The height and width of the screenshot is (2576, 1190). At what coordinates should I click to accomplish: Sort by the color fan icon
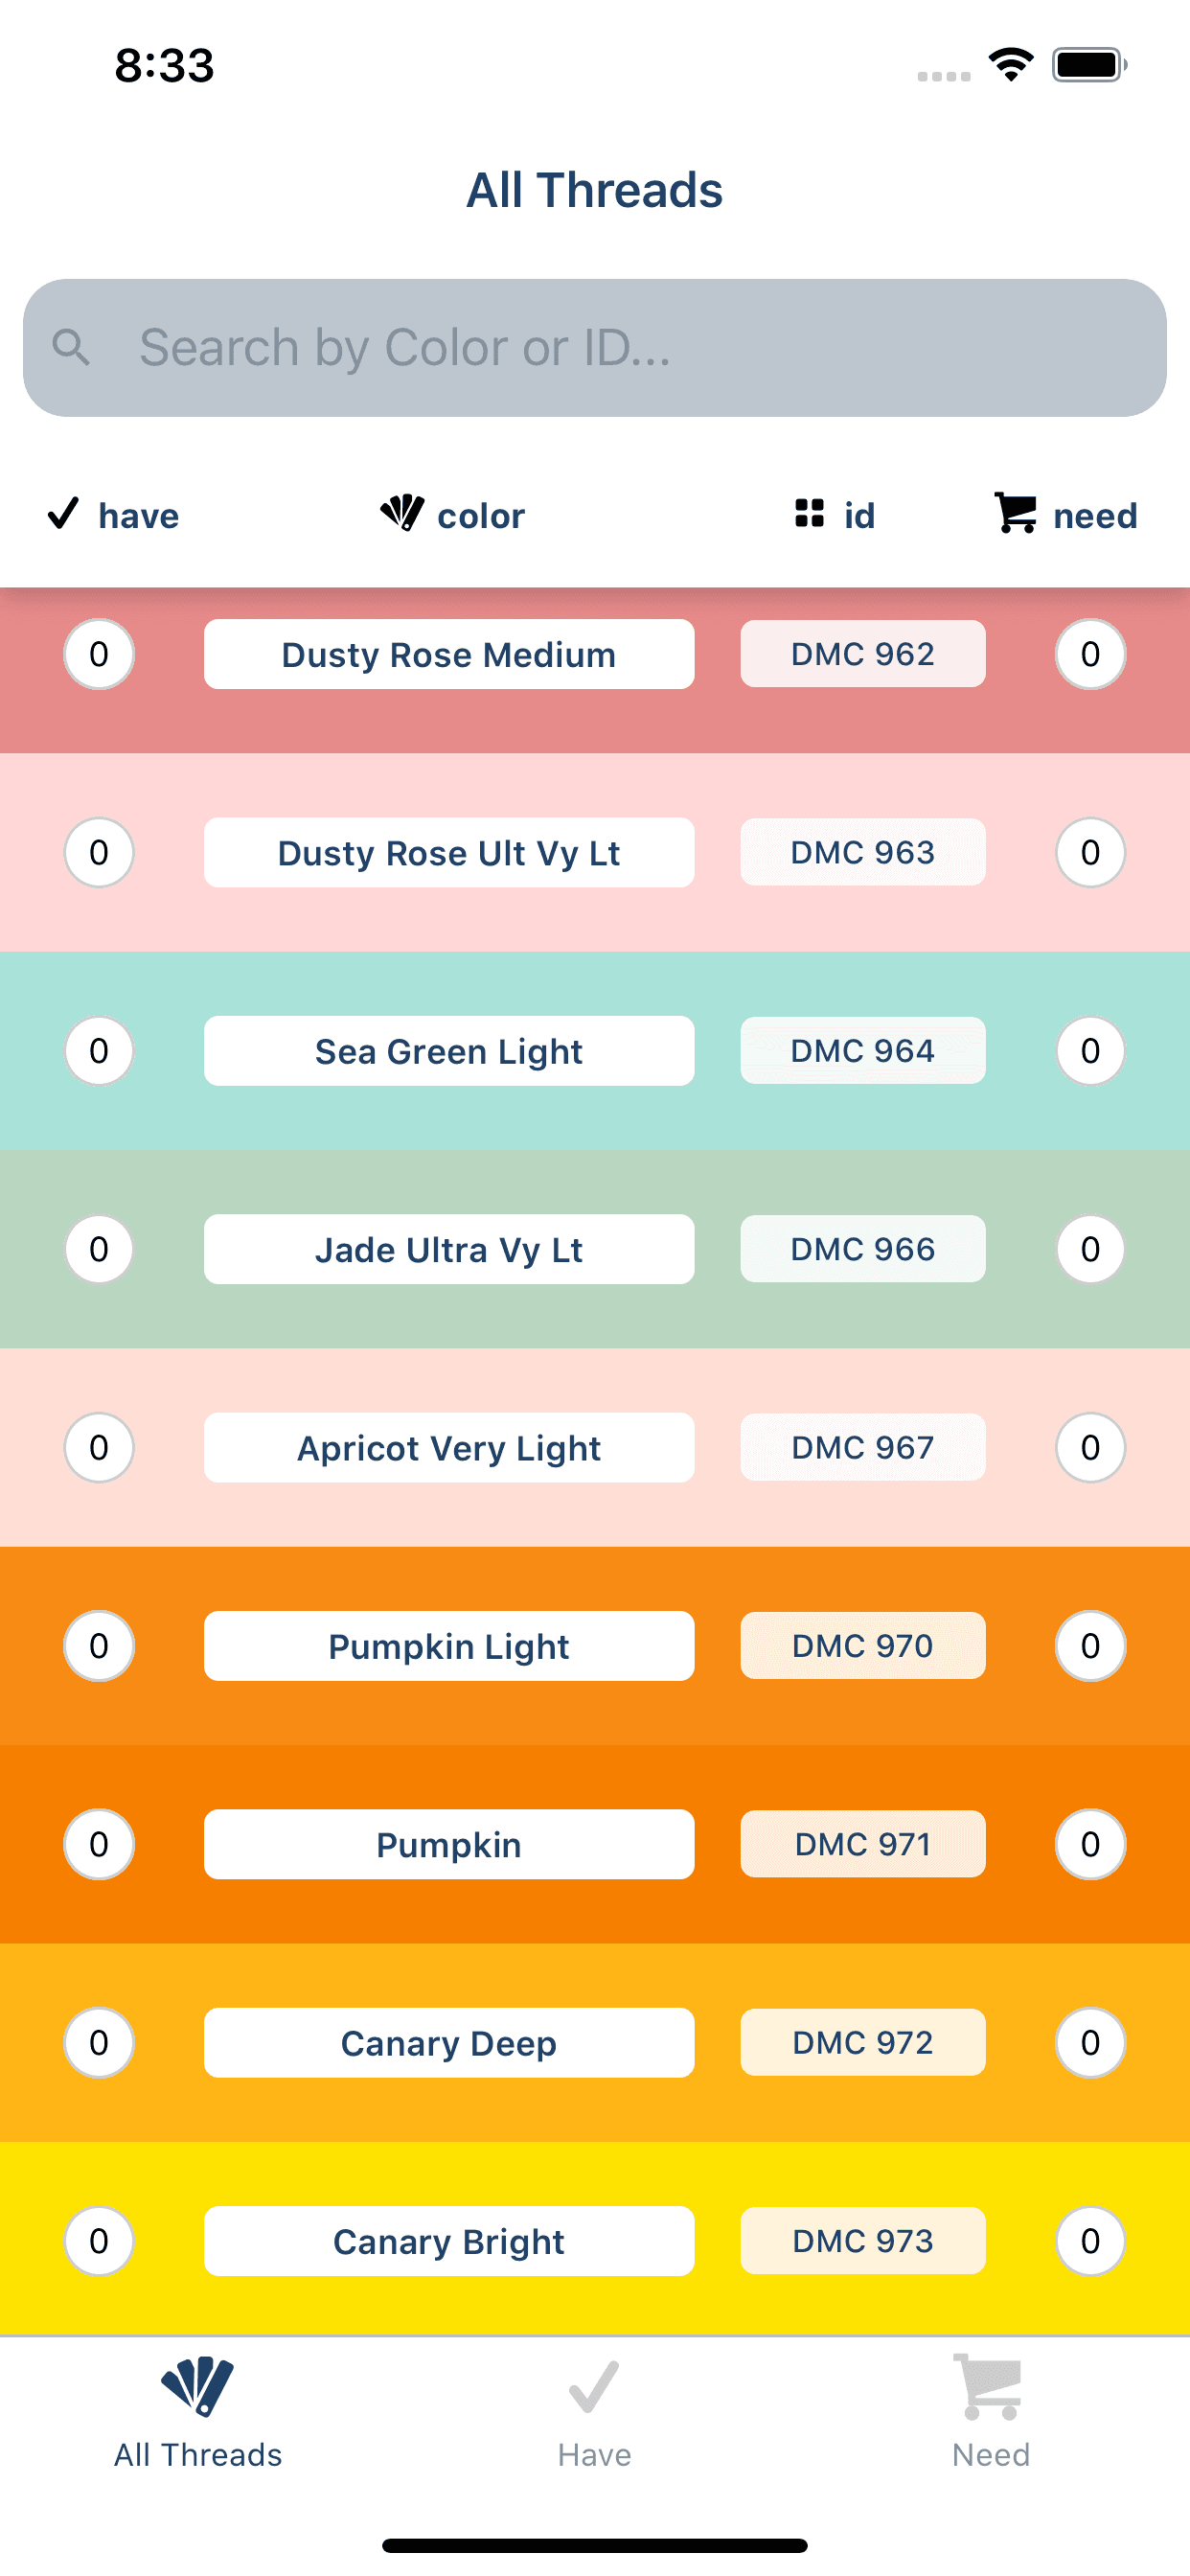coord(402,513)
